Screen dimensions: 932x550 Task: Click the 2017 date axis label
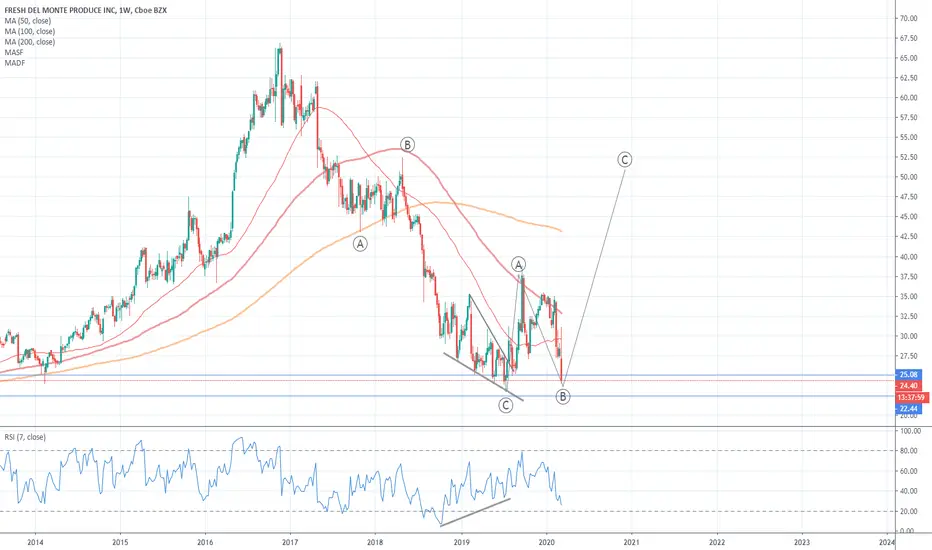[x=290, y=542]
